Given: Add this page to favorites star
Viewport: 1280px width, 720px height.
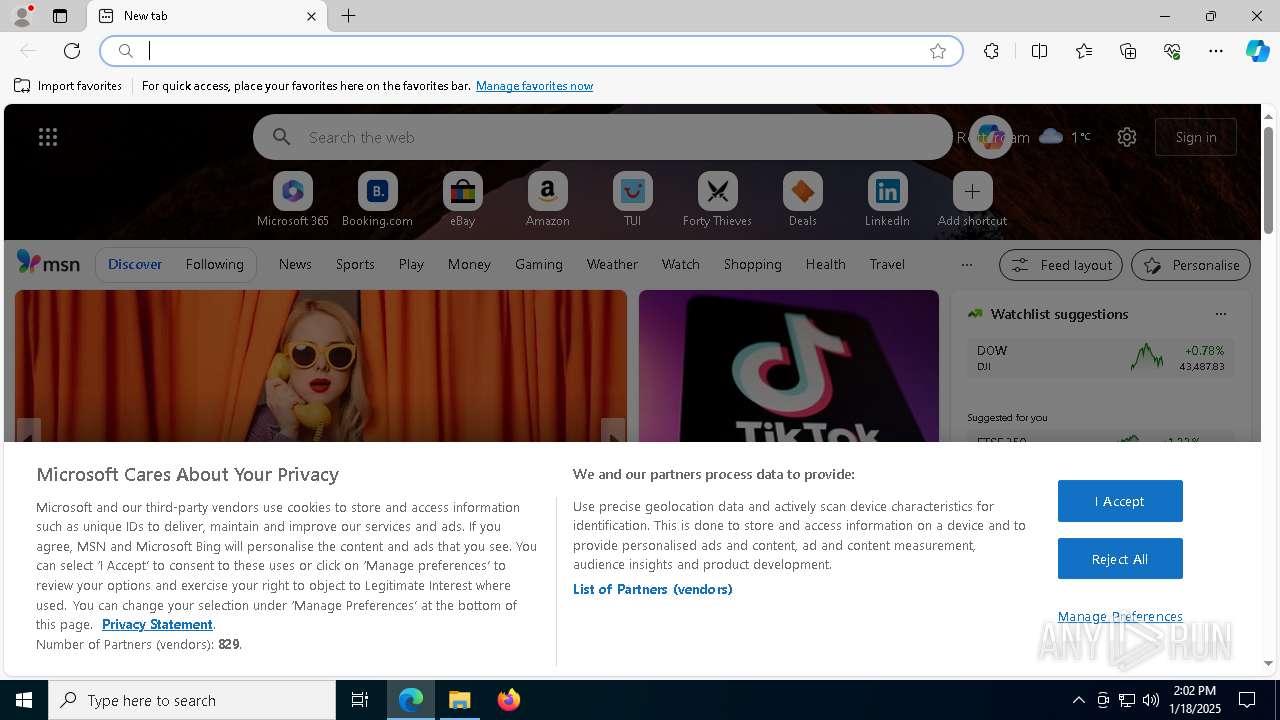Looking at the screenshot, I should tap(938, 51).
